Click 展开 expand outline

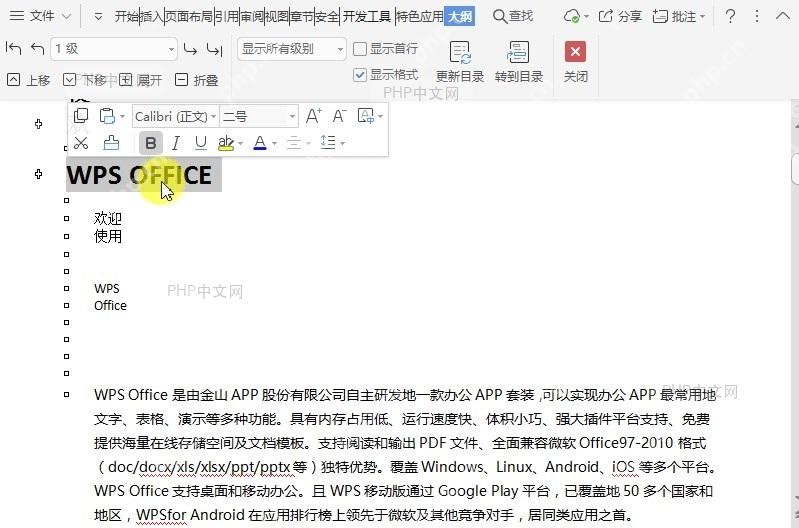(x=141, y=80)
